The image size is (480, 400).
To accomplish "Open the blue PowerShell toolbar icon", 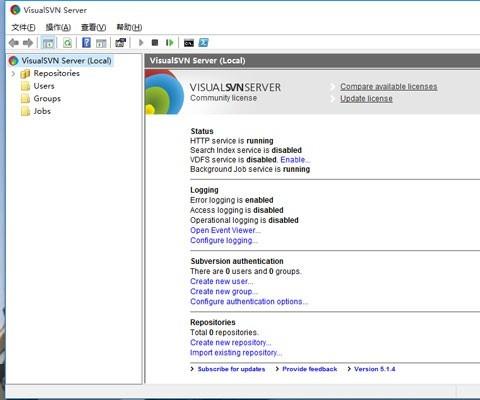I will (x=203, y=43).
